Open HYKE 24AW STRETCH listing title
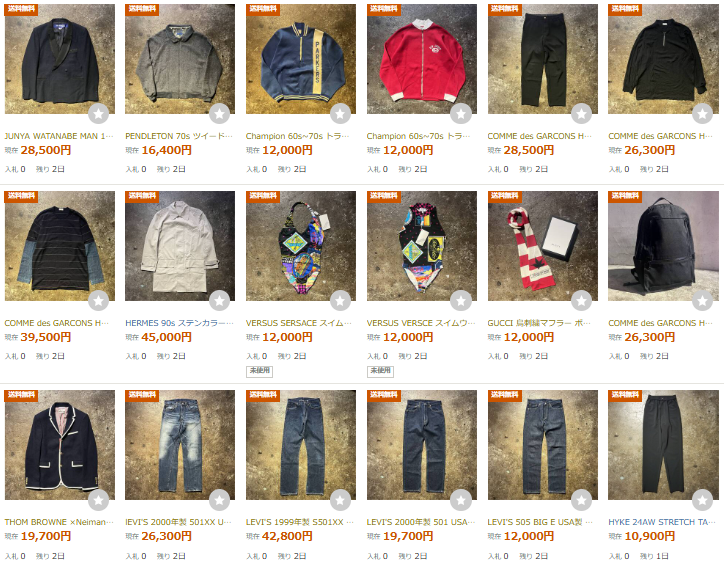The width and height of the screenshot is (725, 573). point(663,522)
